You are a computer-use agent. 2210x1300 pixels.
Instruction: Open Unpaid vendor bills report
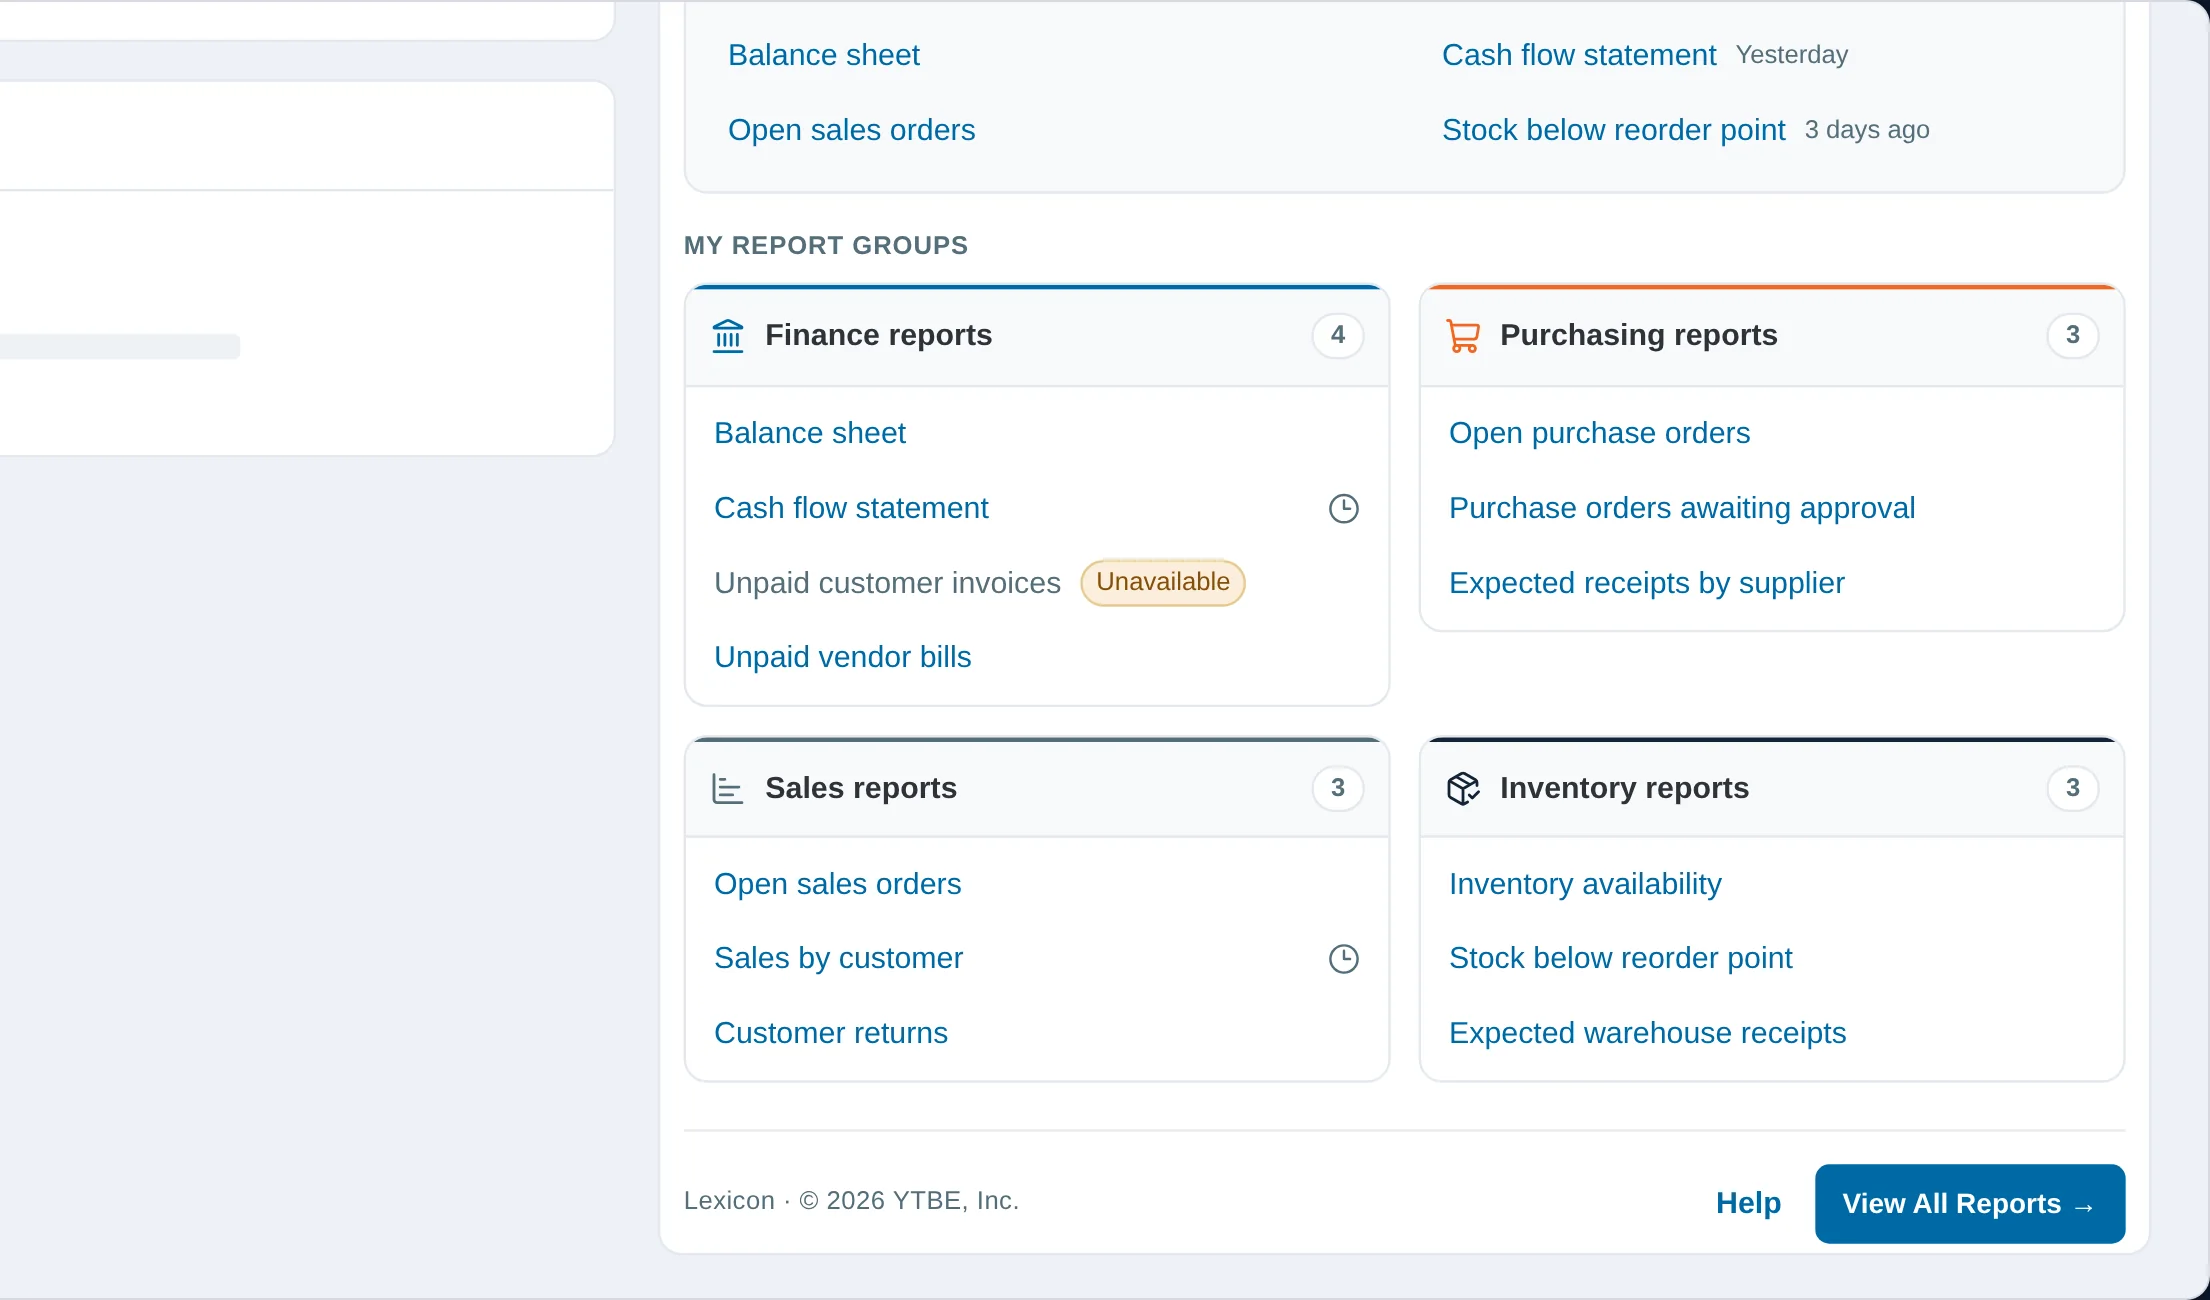[843, 657]
